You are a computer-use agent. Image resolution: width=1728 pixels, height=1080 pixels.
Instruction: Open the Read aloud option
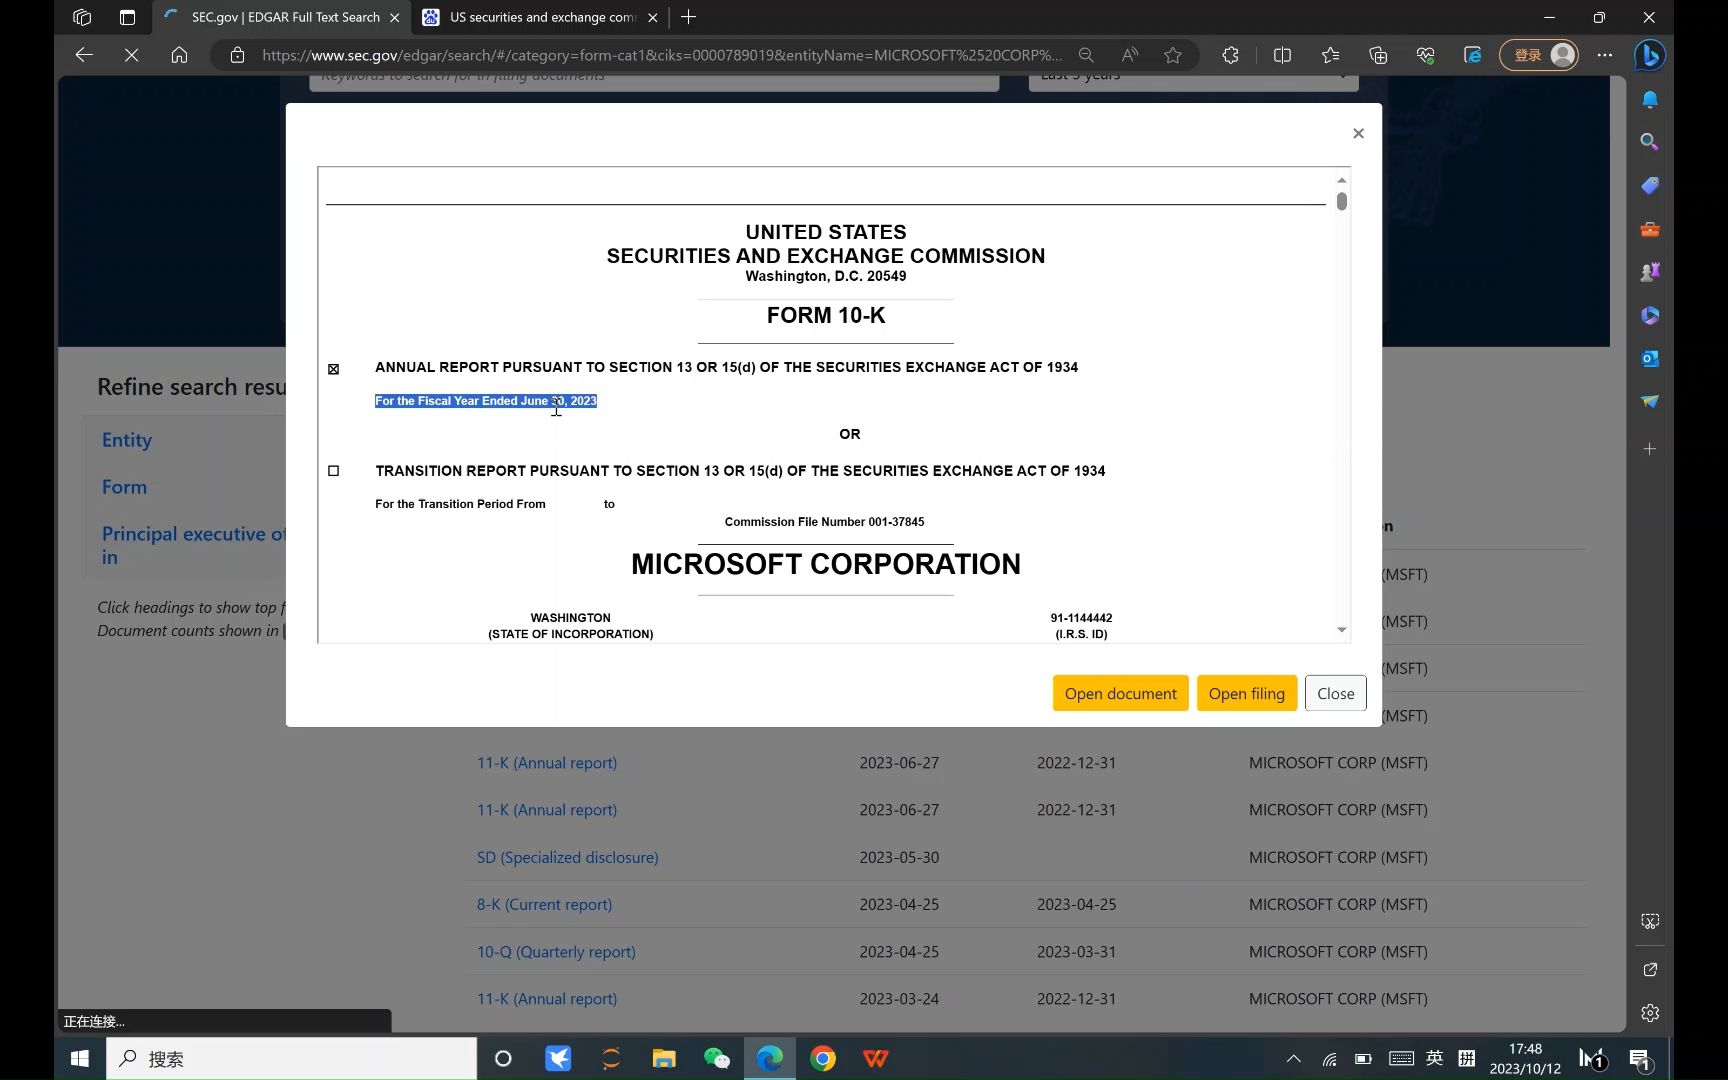click(x=1130, y=55)
